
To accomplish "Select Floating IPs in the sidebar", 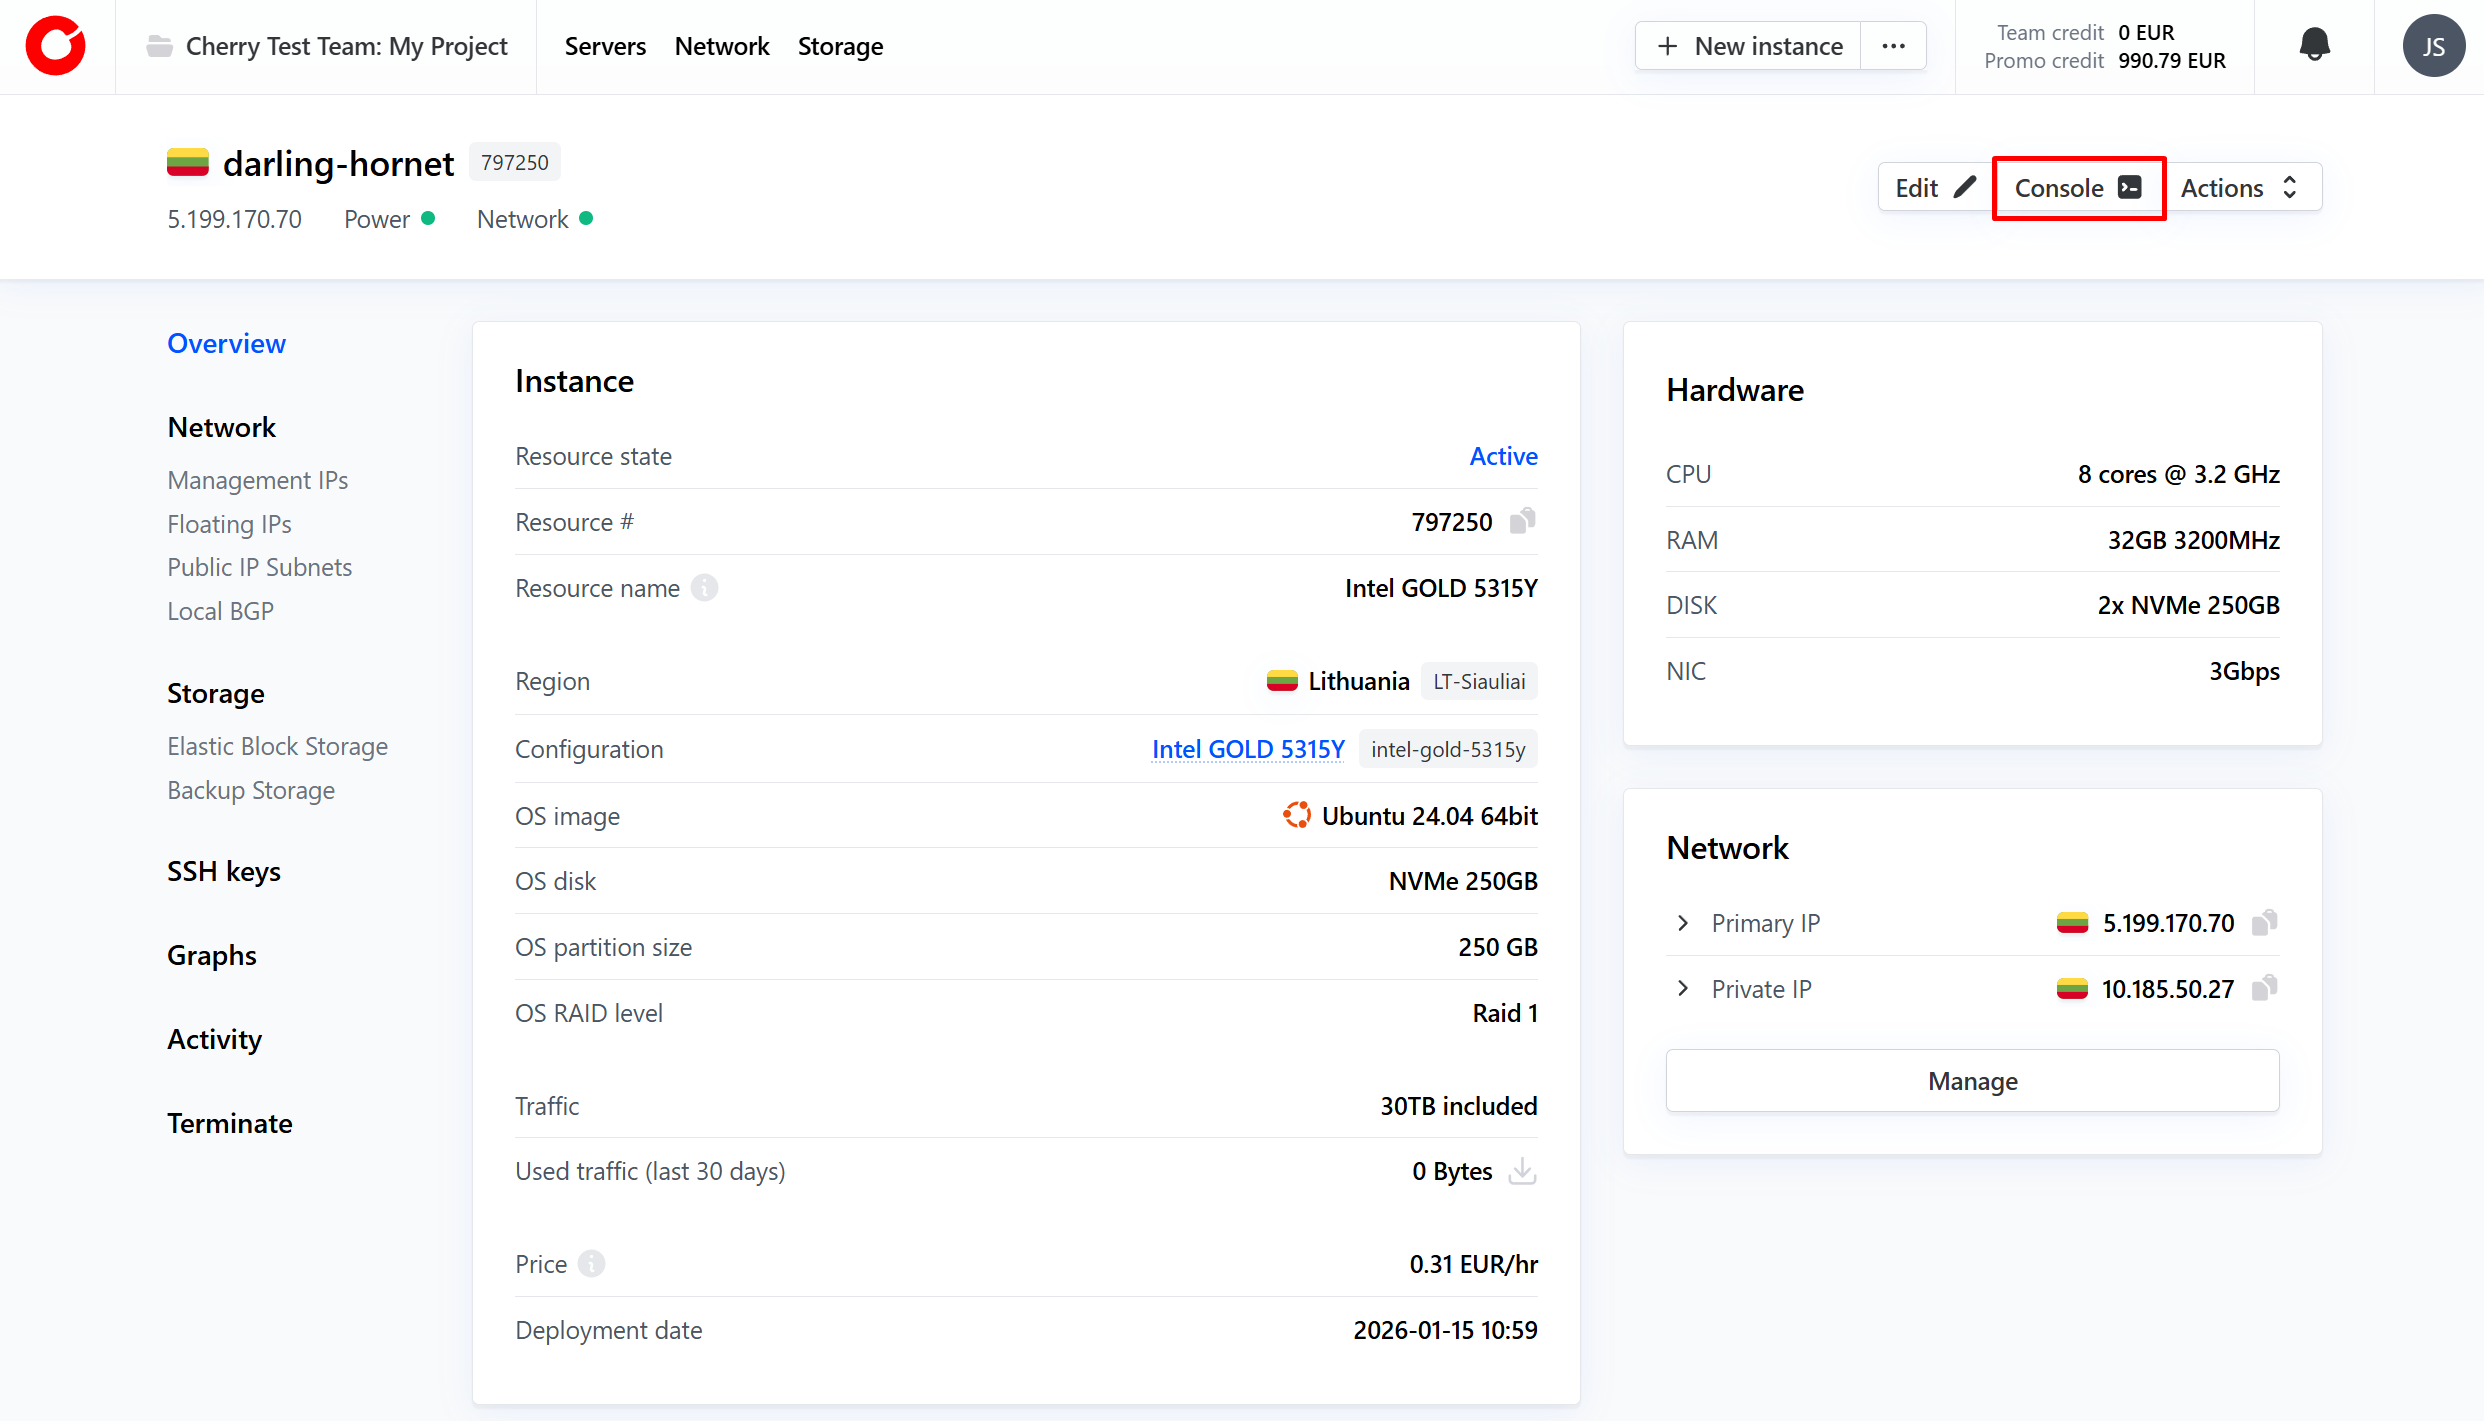I will pos(229,524).
